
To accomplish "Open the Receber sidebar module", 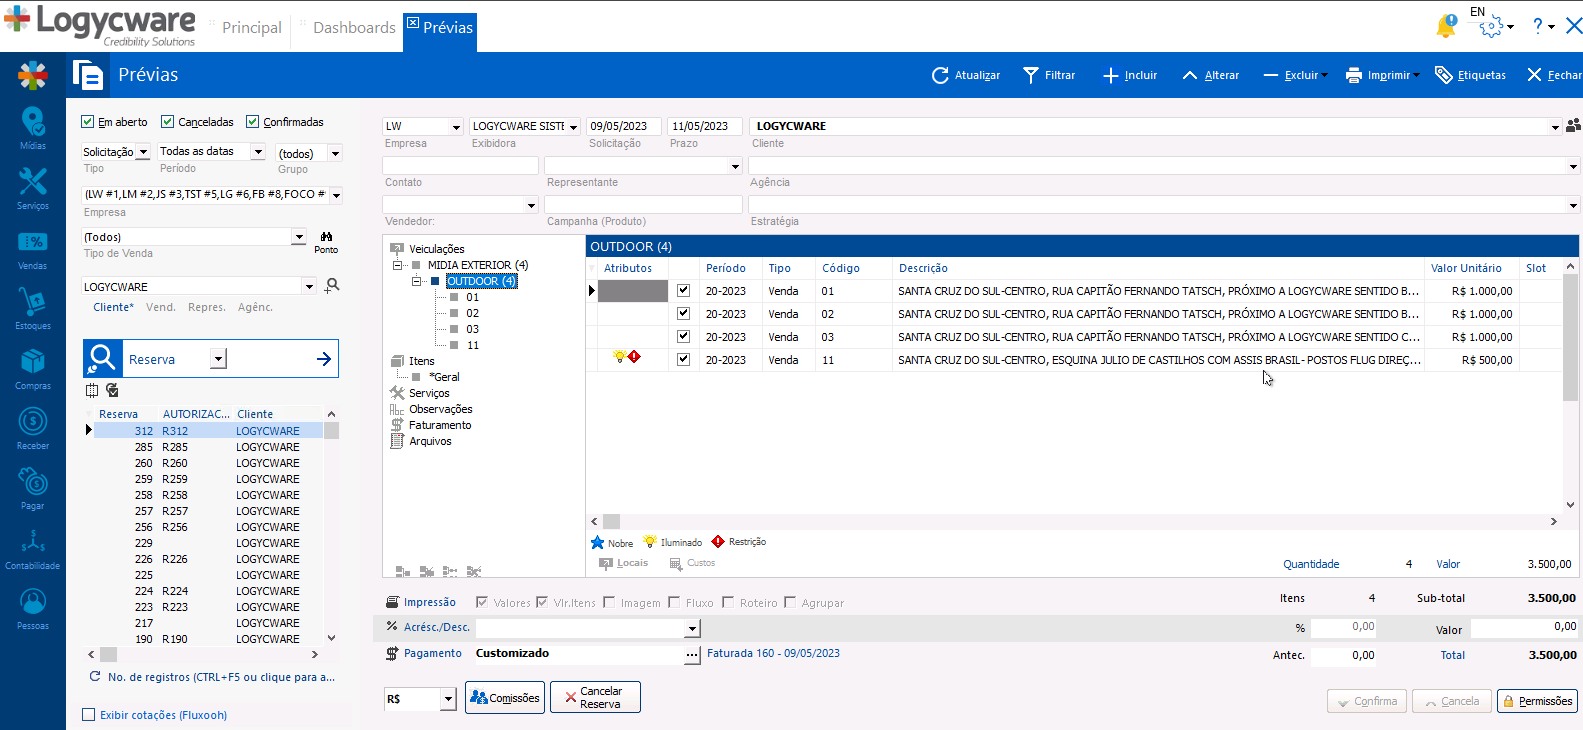I will point(33,428).
